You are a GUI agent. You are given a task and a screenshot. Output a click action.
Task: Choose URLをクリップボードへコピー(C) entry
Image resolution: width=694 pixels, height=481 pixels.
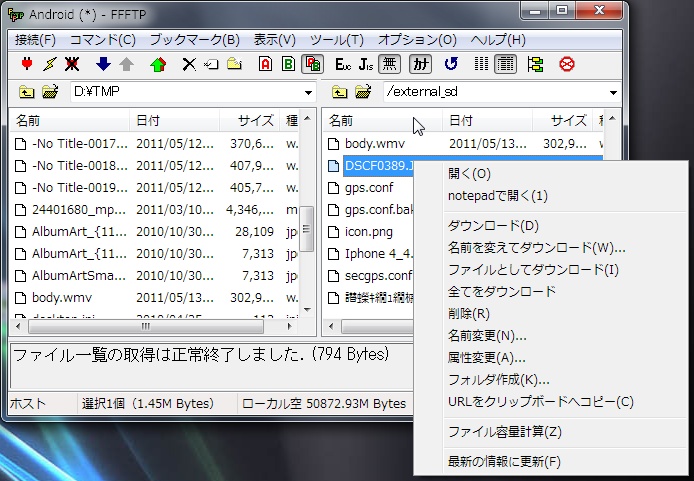tap(550, 401)
